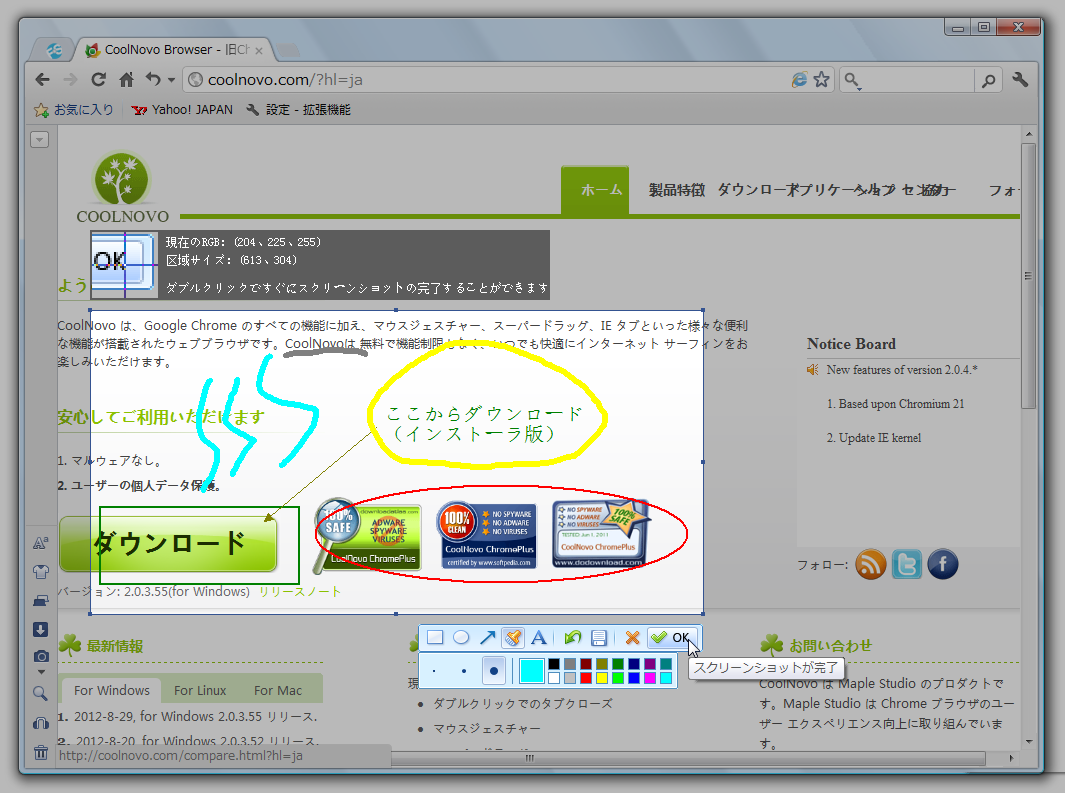Click the trash icon in the sidebar
Image resolution: width=1065 pixels, height=793 pixels.
point(41,752)
